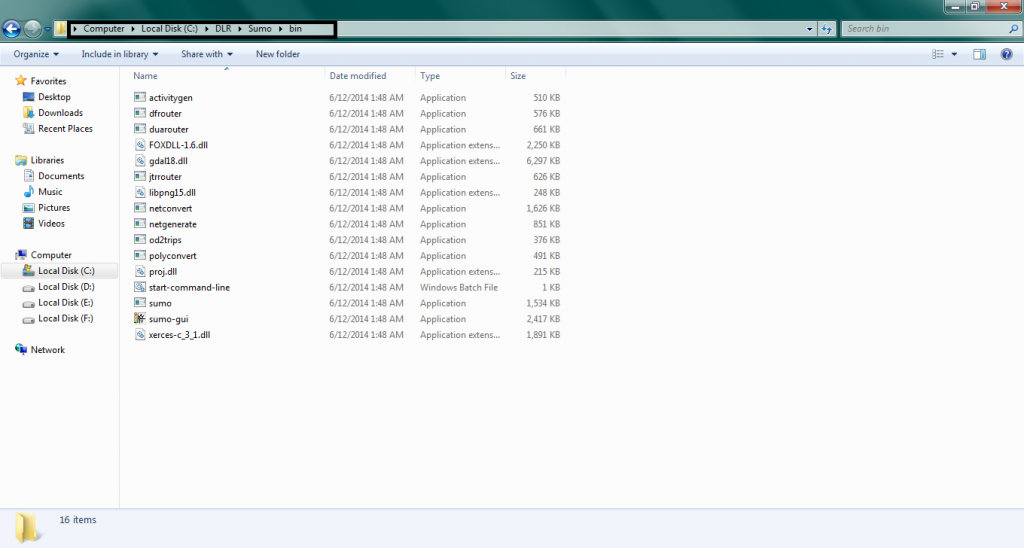Toggle the preview pane icon
Viewport: 1024px width, 548px height.
pos(980,54)
